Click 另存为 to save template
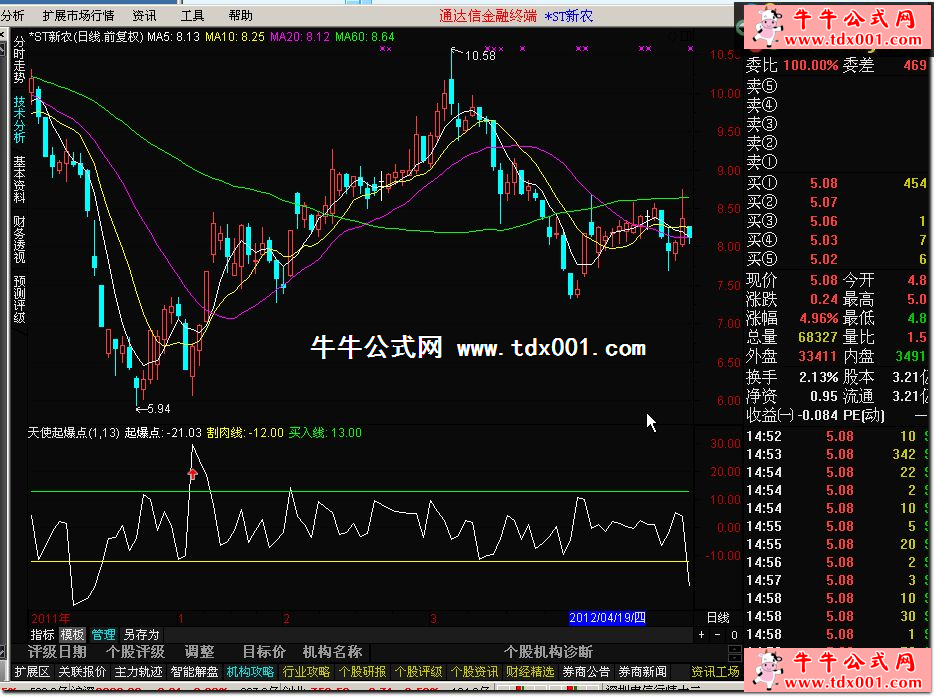Image resolution: width=936 pixels, height=697 pixels. (x=141, y=634)
